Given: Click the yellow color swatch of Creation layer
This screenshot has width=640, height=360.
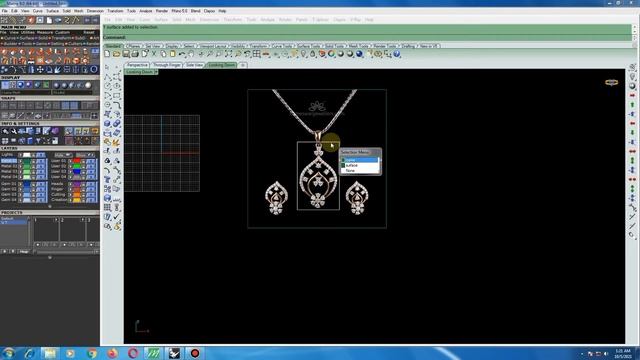Looking at the screenshot, I should pos(76,200).
